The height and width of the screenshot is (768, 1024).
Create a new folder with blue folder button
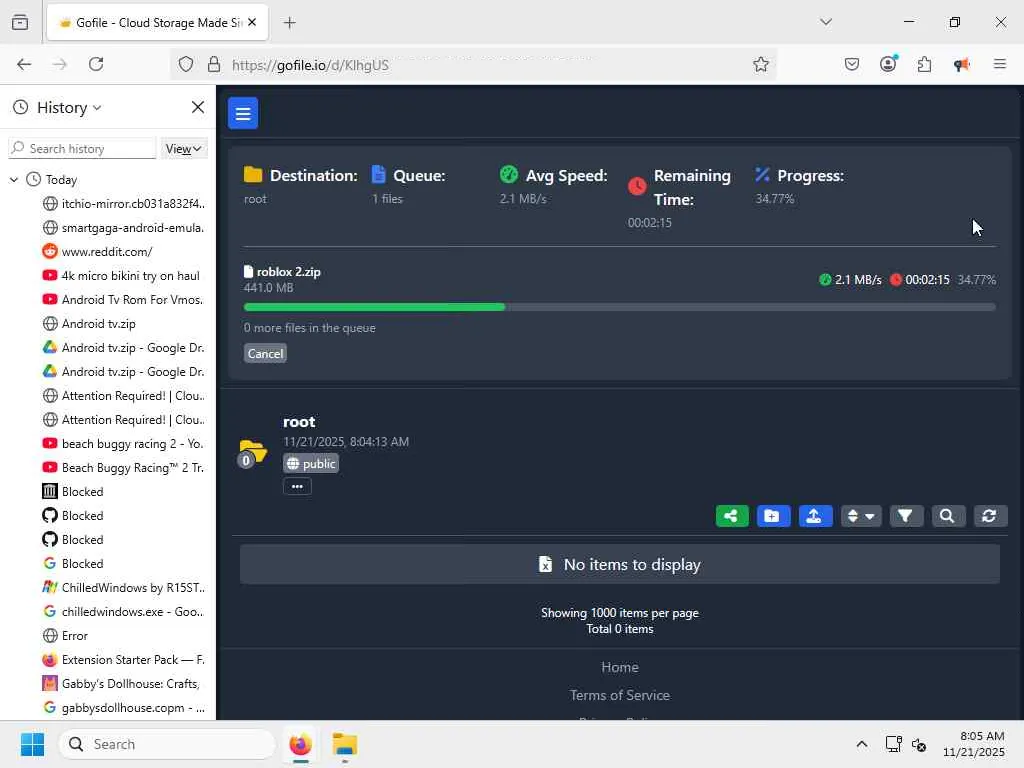(x=773, y=516)
